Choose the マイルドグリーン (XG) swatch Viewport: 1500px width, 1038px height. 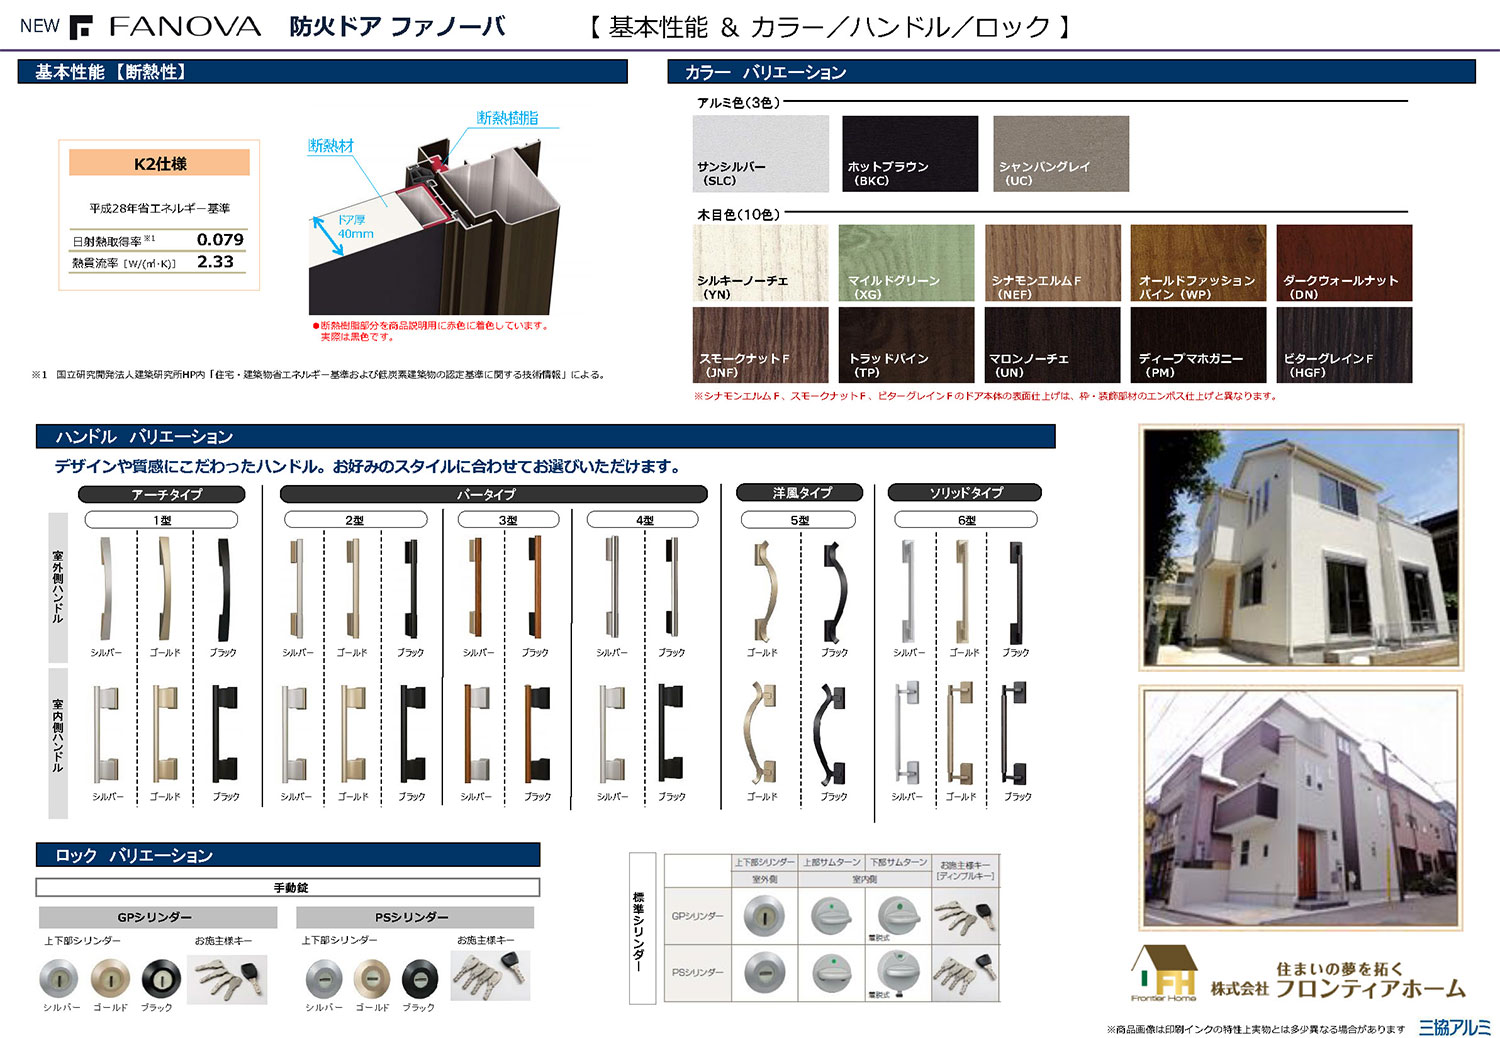(906, 263)
